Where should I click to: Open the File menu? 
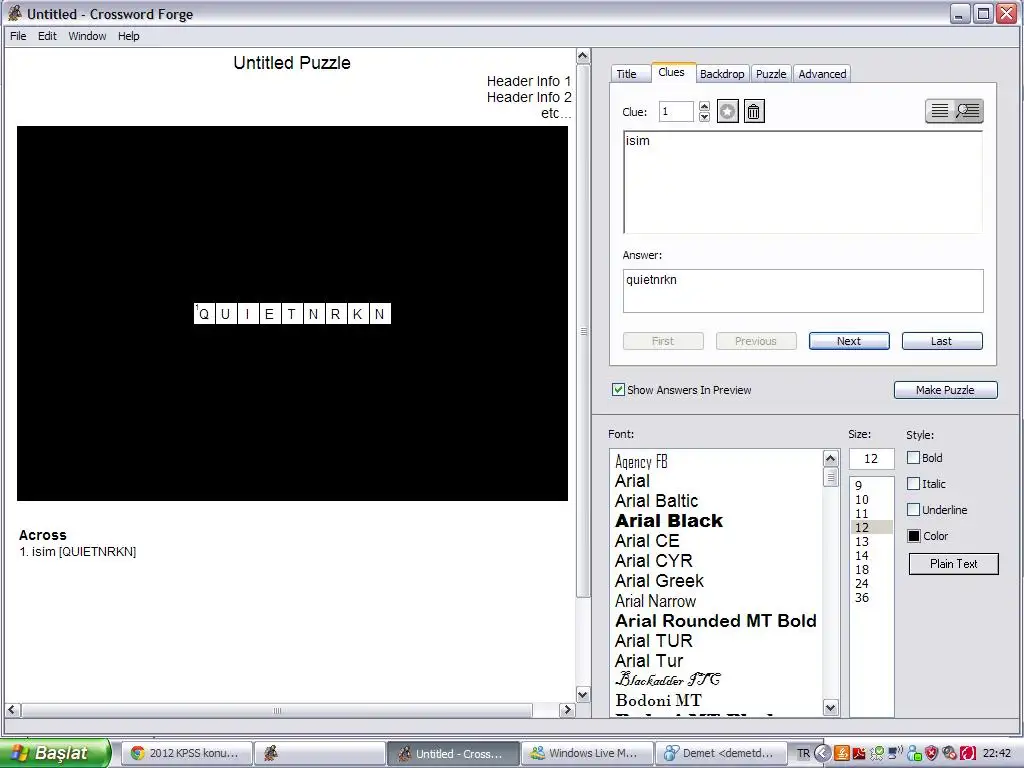click(18, 36)
